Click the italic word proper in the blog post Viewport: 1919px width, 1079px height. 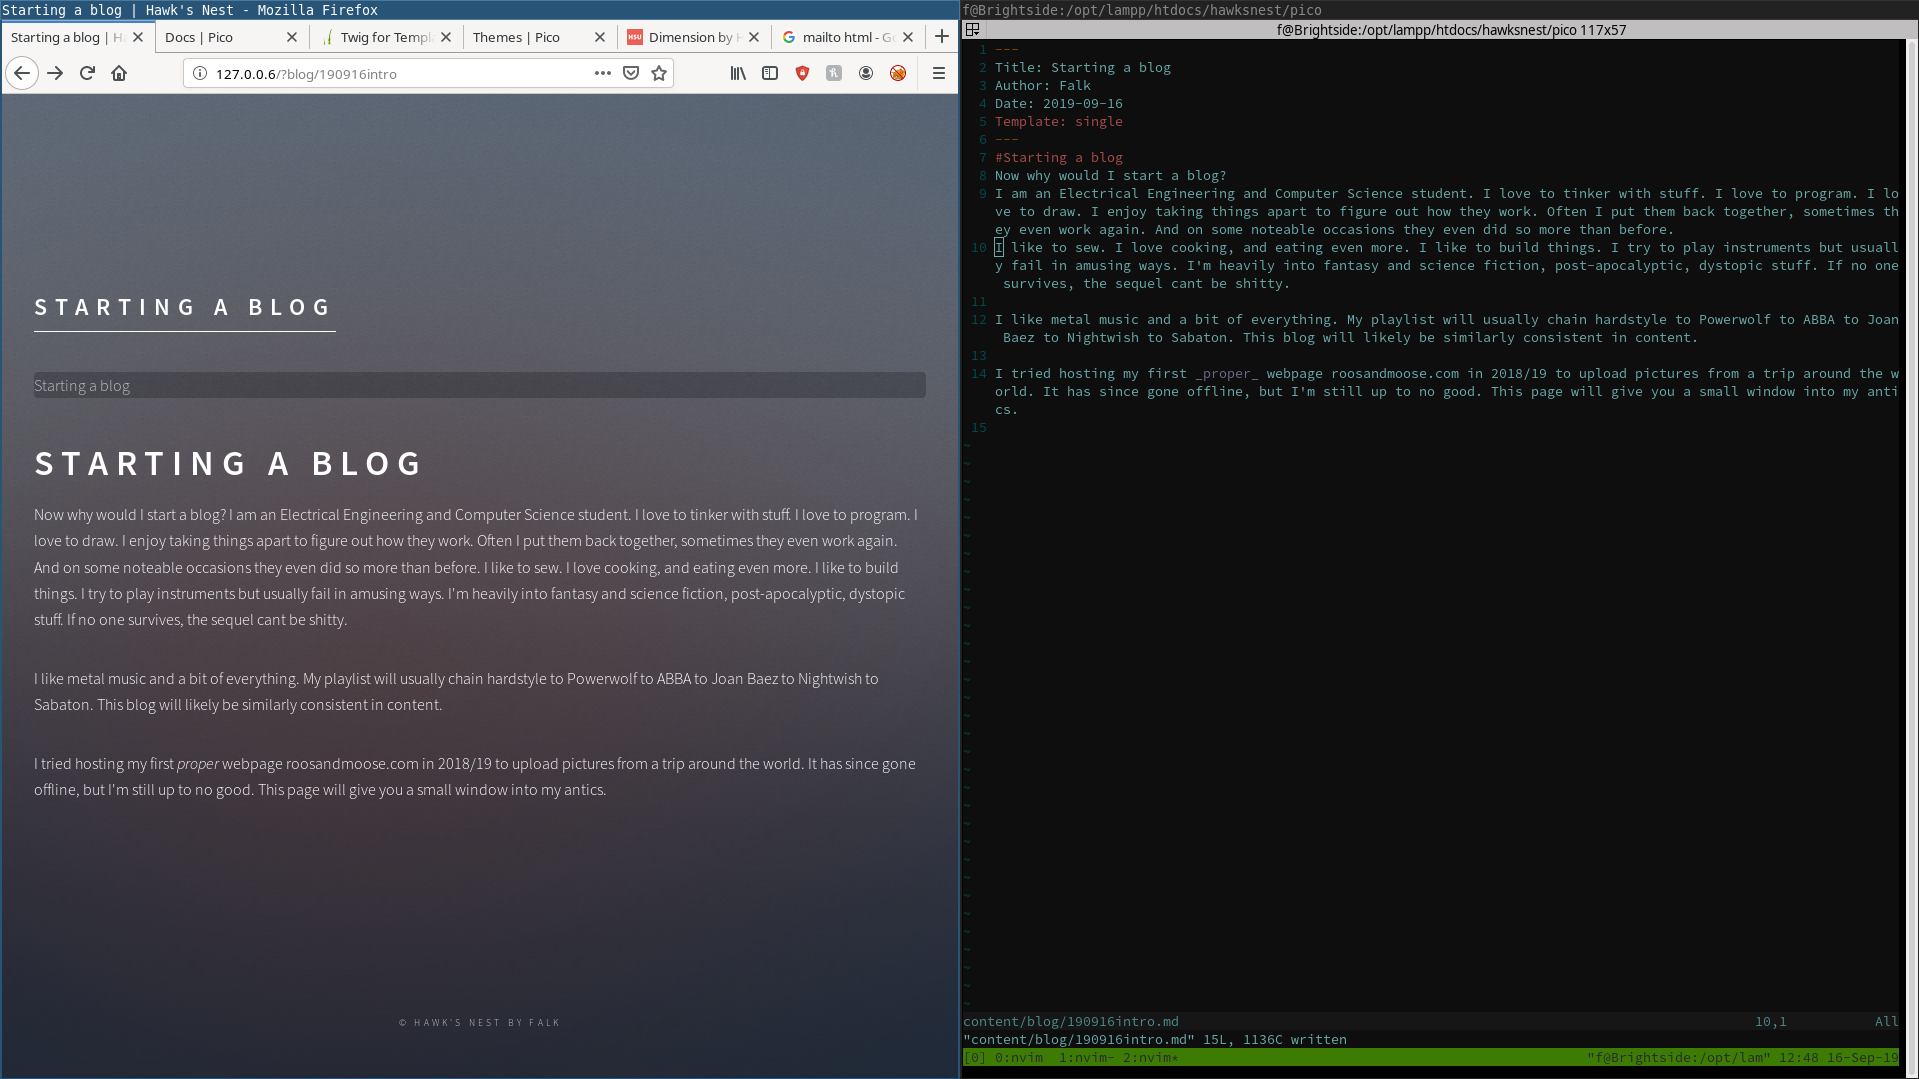click(x=198, y=763)
